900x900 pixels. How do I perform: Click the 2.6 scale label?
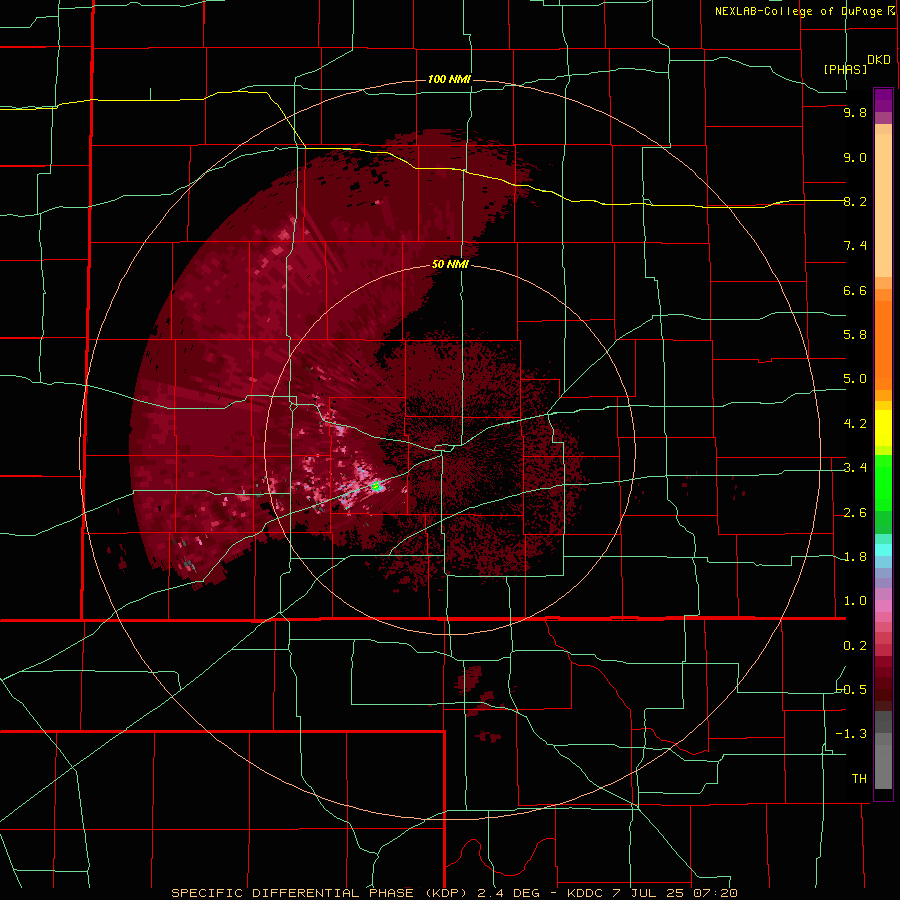(x=855, y=513)
